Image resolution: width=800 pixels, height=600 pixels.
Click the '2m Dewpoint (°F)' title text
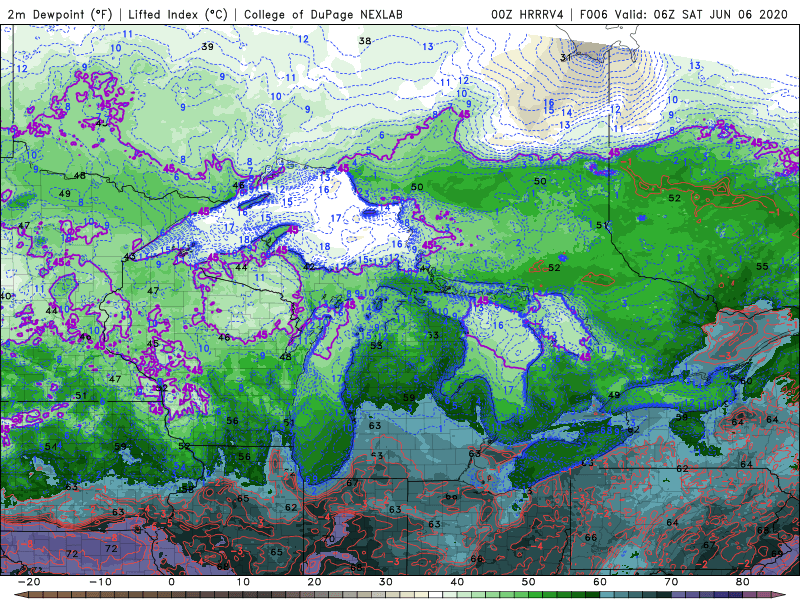click(x=59, y=14)
